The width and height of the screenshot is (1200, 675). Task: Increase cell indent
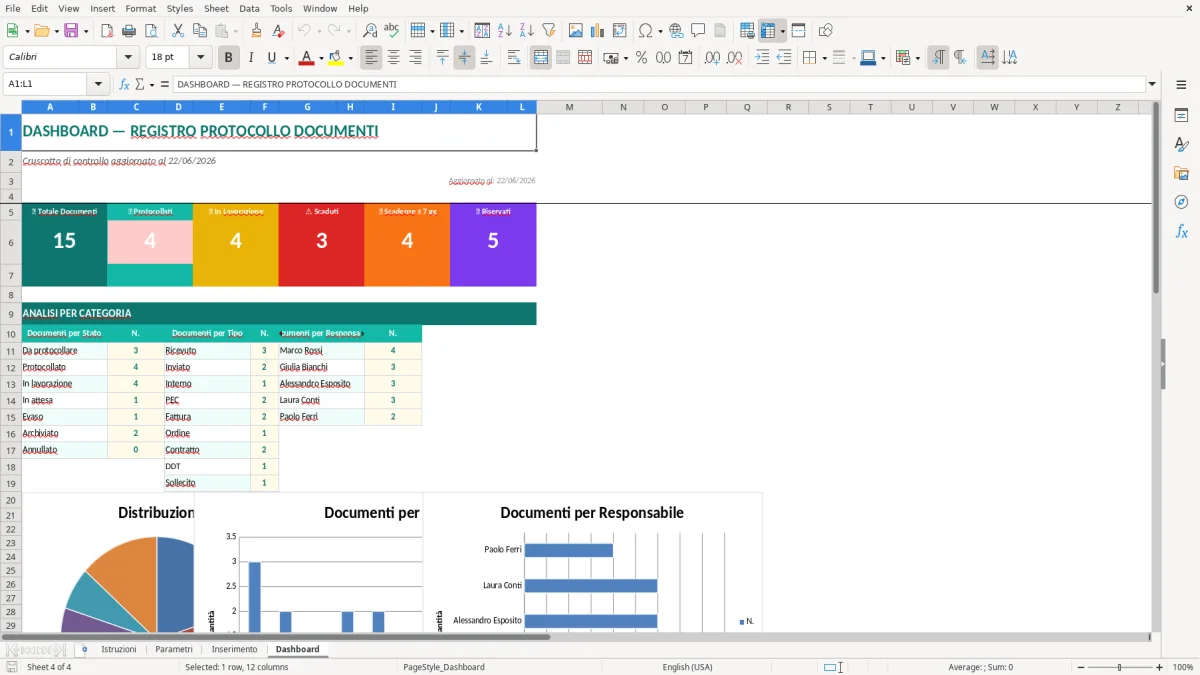pos(762,58)
